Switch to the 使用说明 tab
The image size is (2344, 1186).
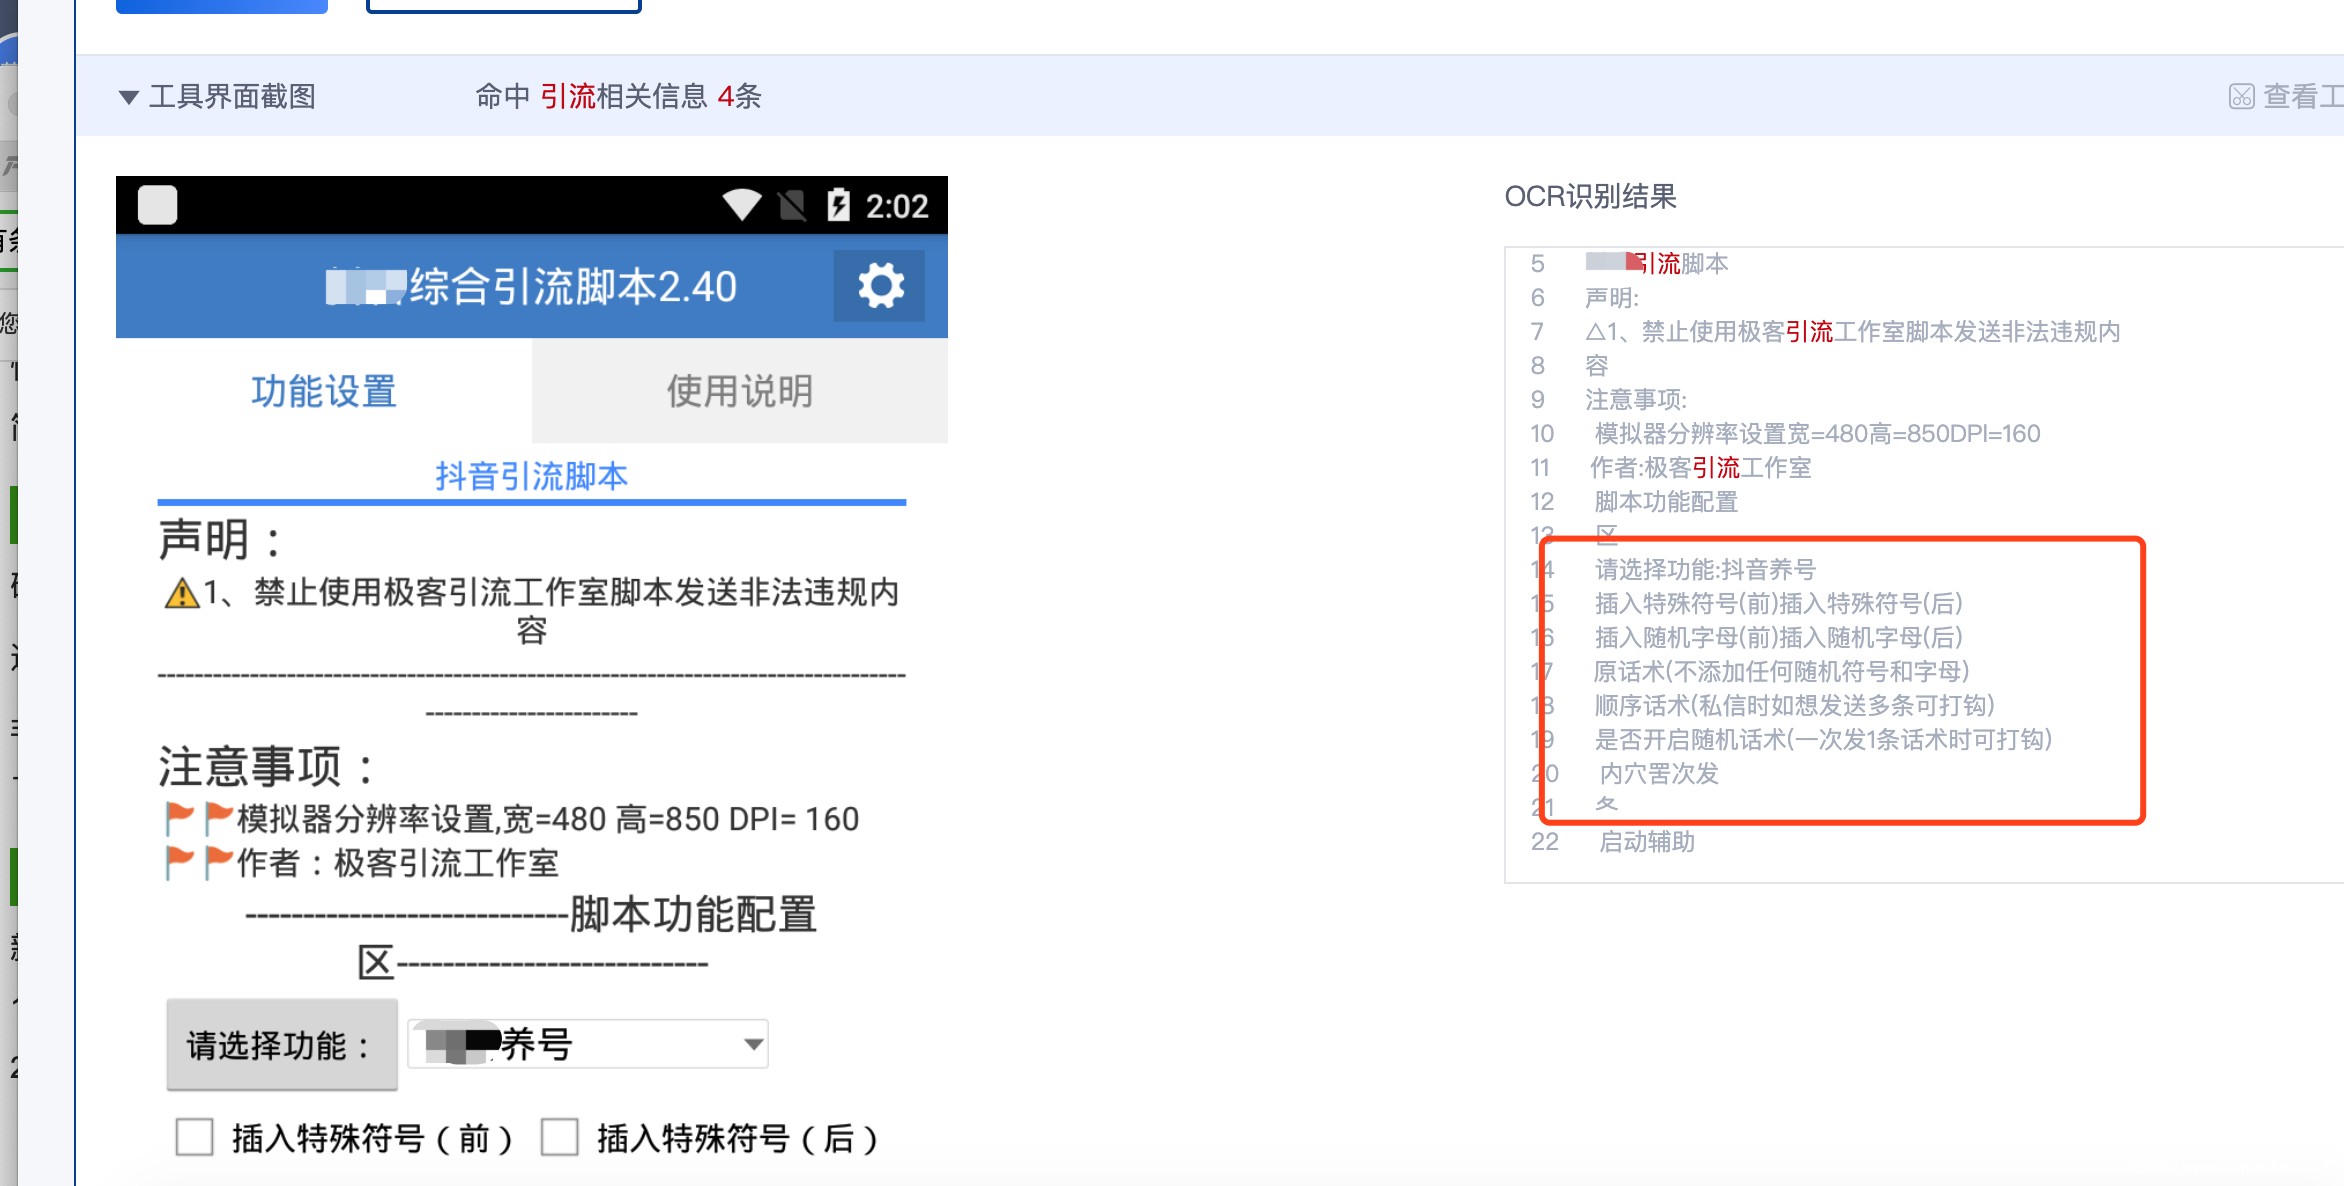pos(739,391)
